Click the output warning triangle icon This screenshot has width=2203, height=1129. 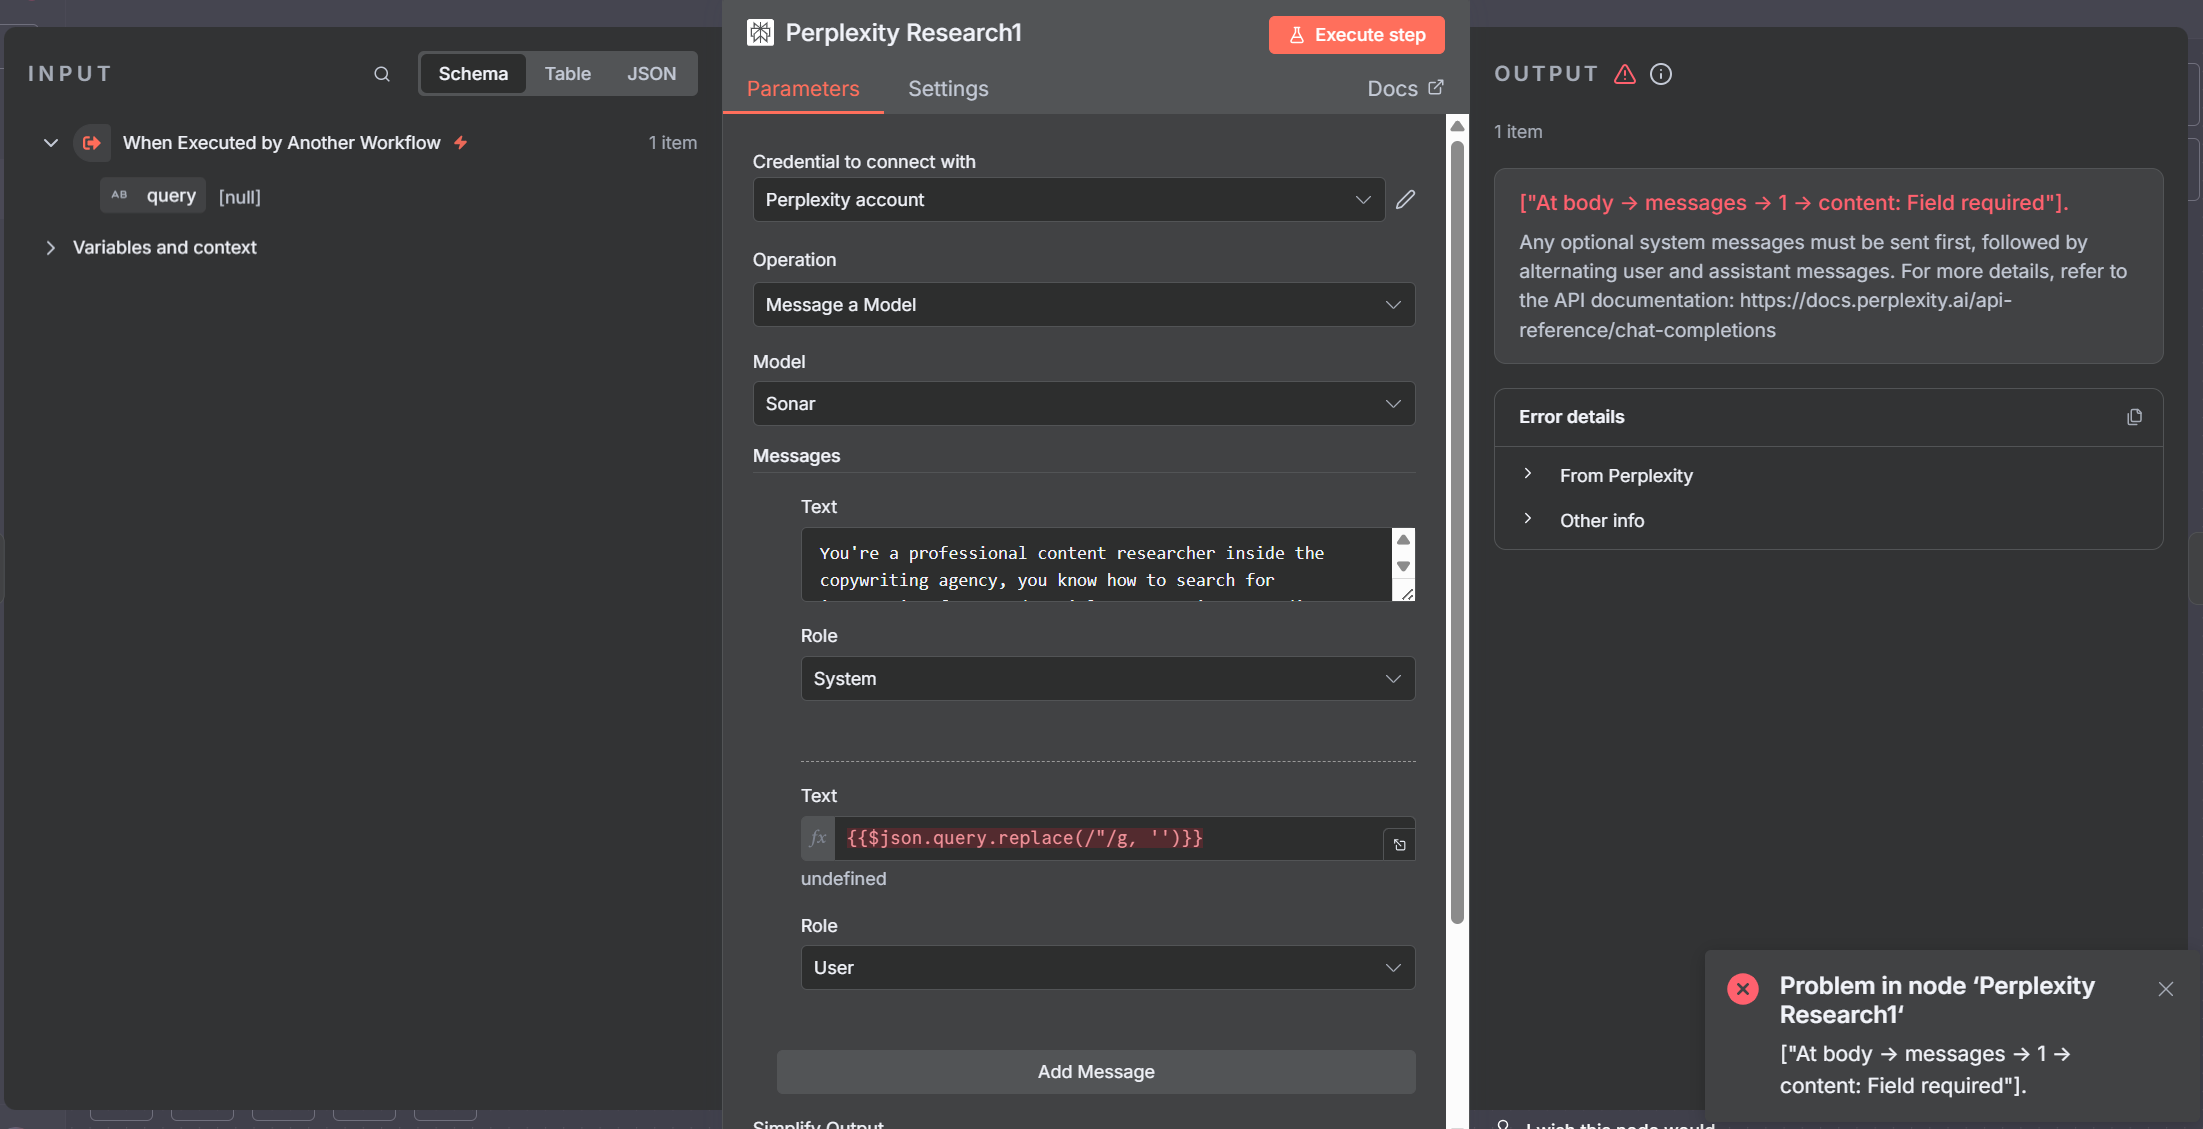(1625, 74)
